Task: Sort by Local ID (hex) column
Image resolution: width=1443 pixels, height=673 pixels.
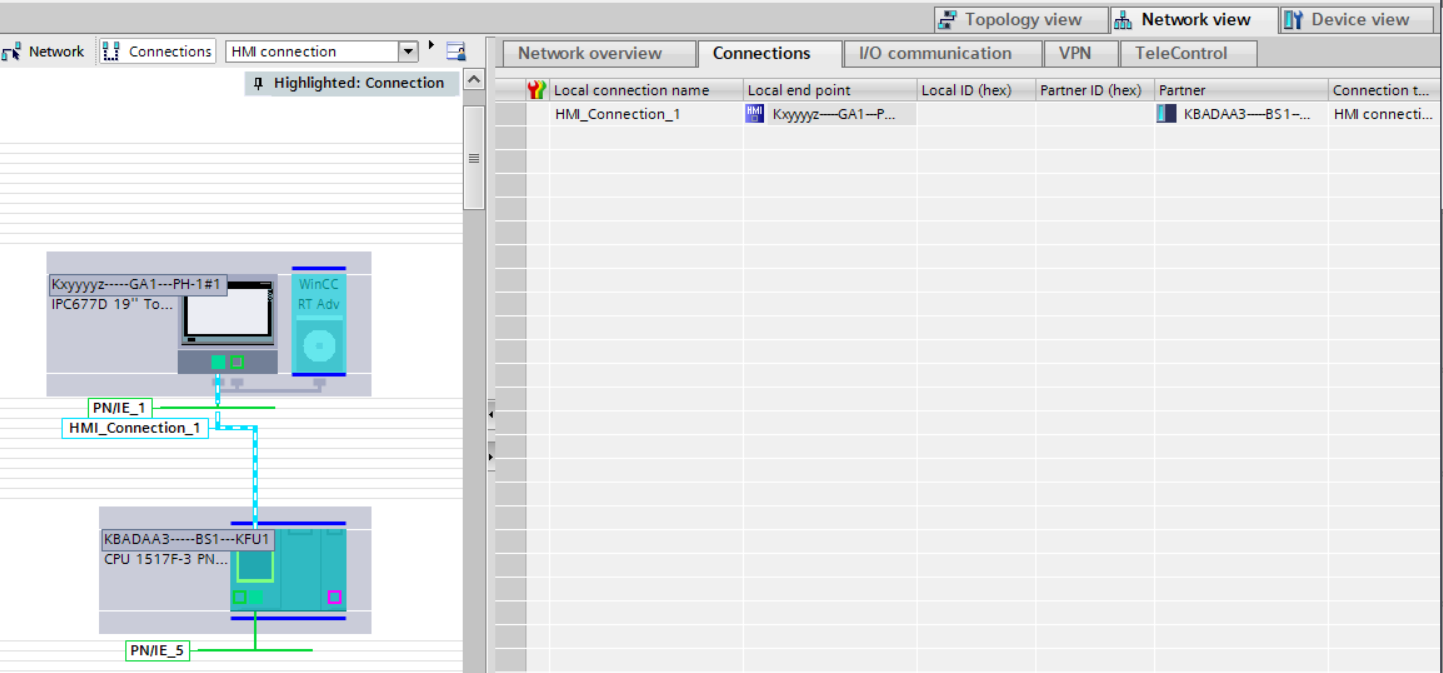Action: pyautogui.click(x=976, y=90)
